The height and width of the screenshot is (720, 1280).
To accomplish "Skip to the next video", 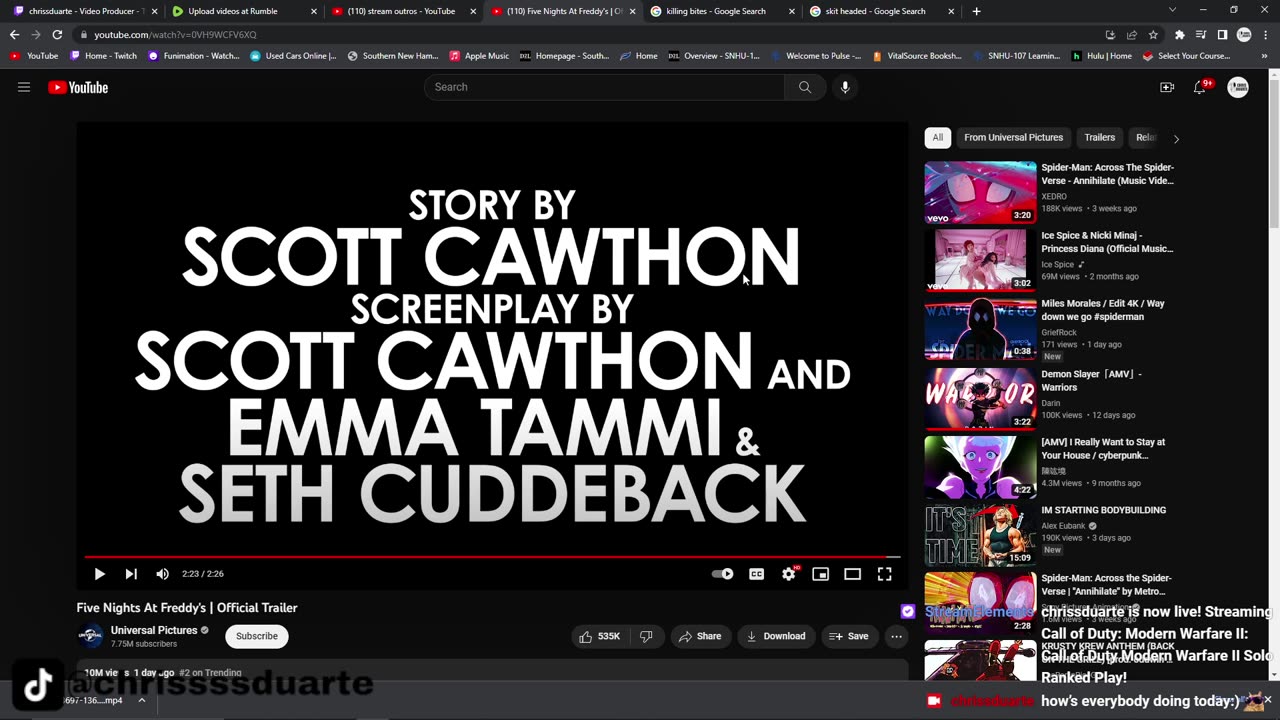I will pyautogui.click(x=131, y=574).
